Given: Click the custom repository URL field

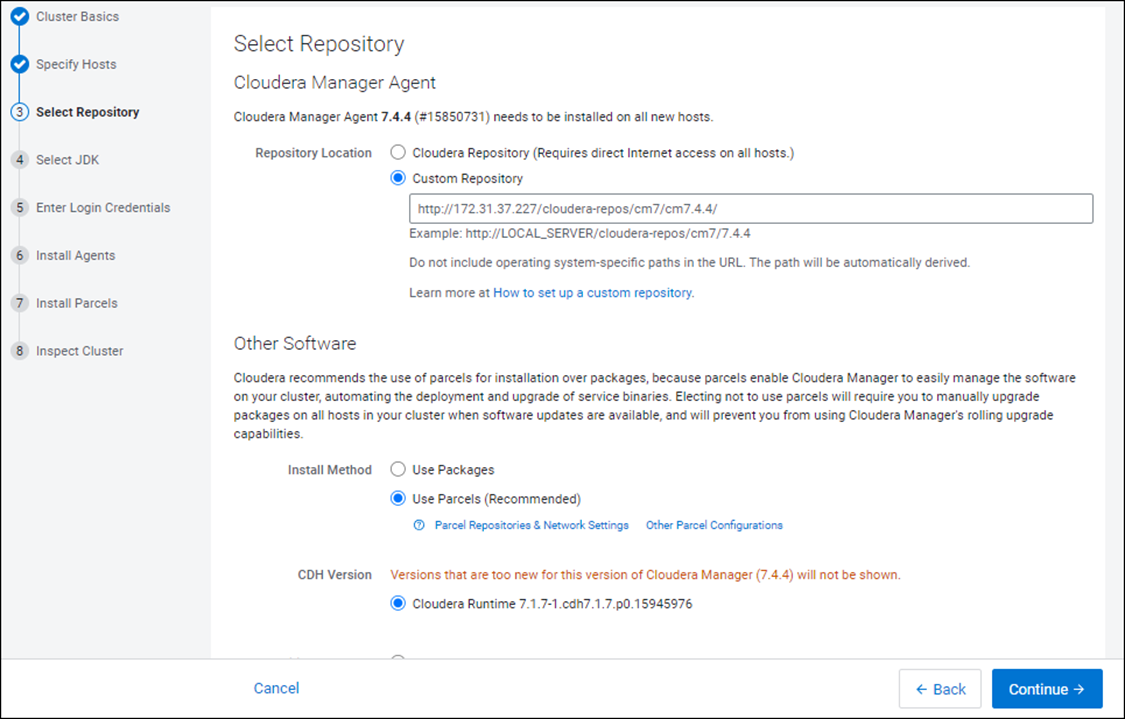Looking at the screenshot, I should pos(750,209).
